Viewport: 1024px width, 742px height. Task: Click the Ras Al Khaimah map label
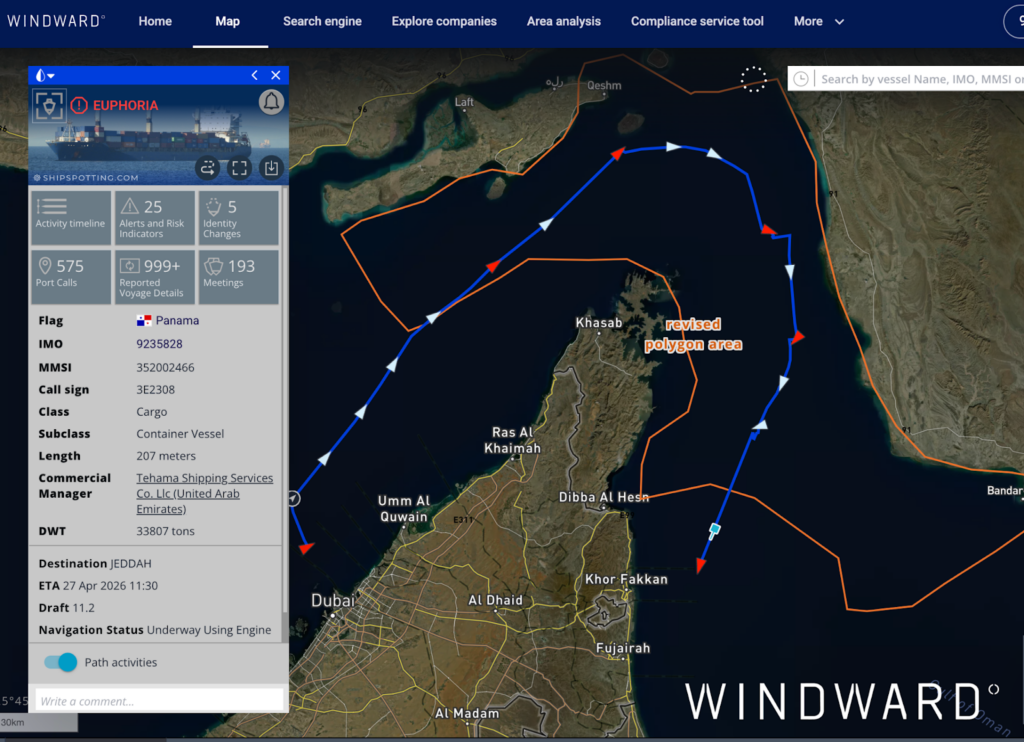(x=513, y=440)
